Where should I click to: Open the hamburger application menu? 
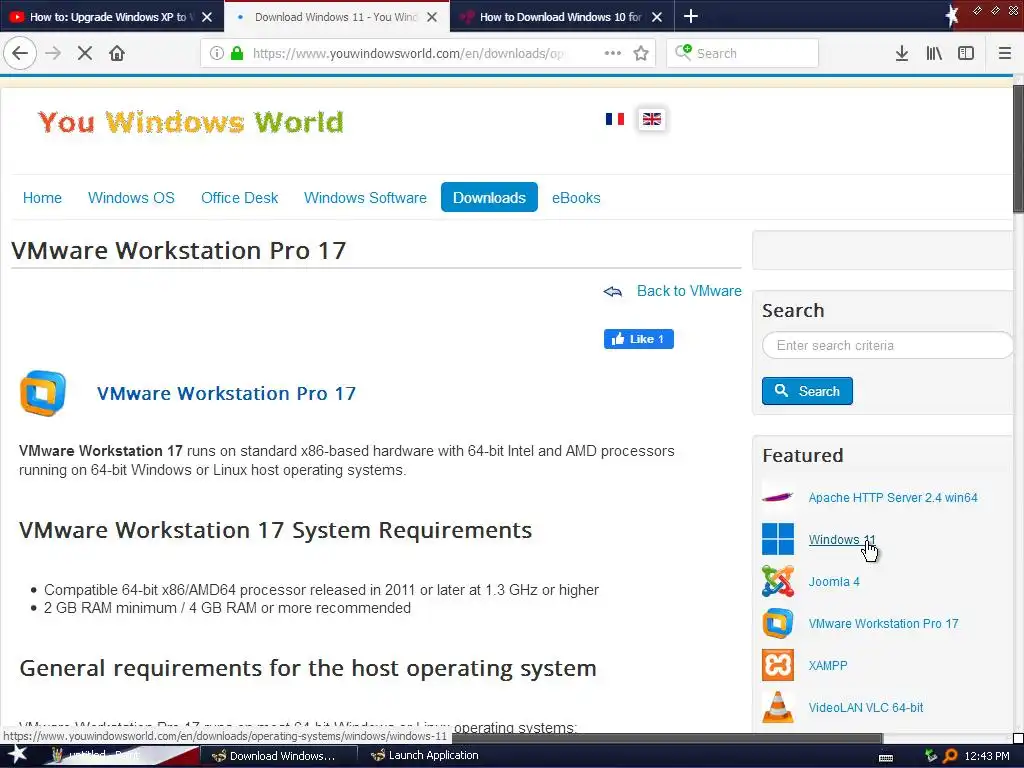[x=1004, y=54]
